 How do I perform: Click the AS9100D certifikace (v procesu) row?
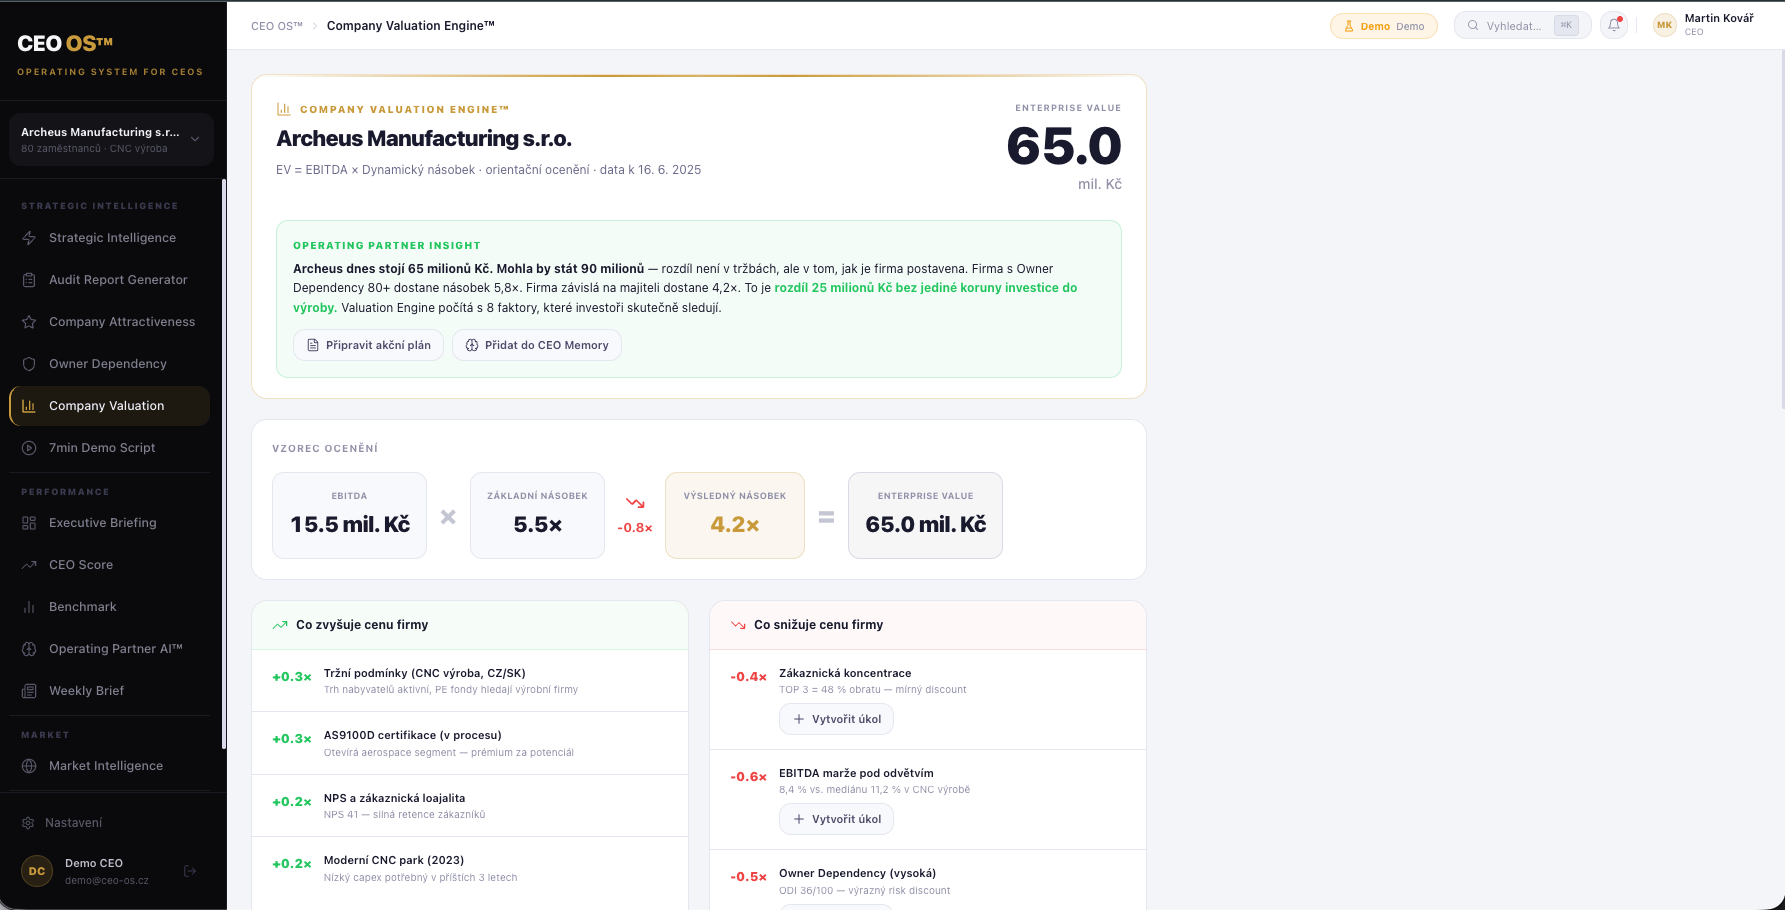(x=470, y=743)
